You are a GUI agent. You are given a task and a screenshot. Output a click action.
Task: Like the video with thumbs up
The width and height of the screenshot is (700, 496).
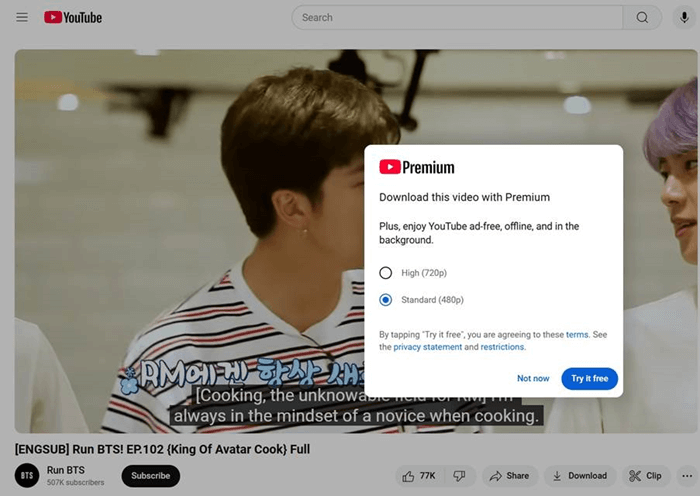tap(418, 476)
